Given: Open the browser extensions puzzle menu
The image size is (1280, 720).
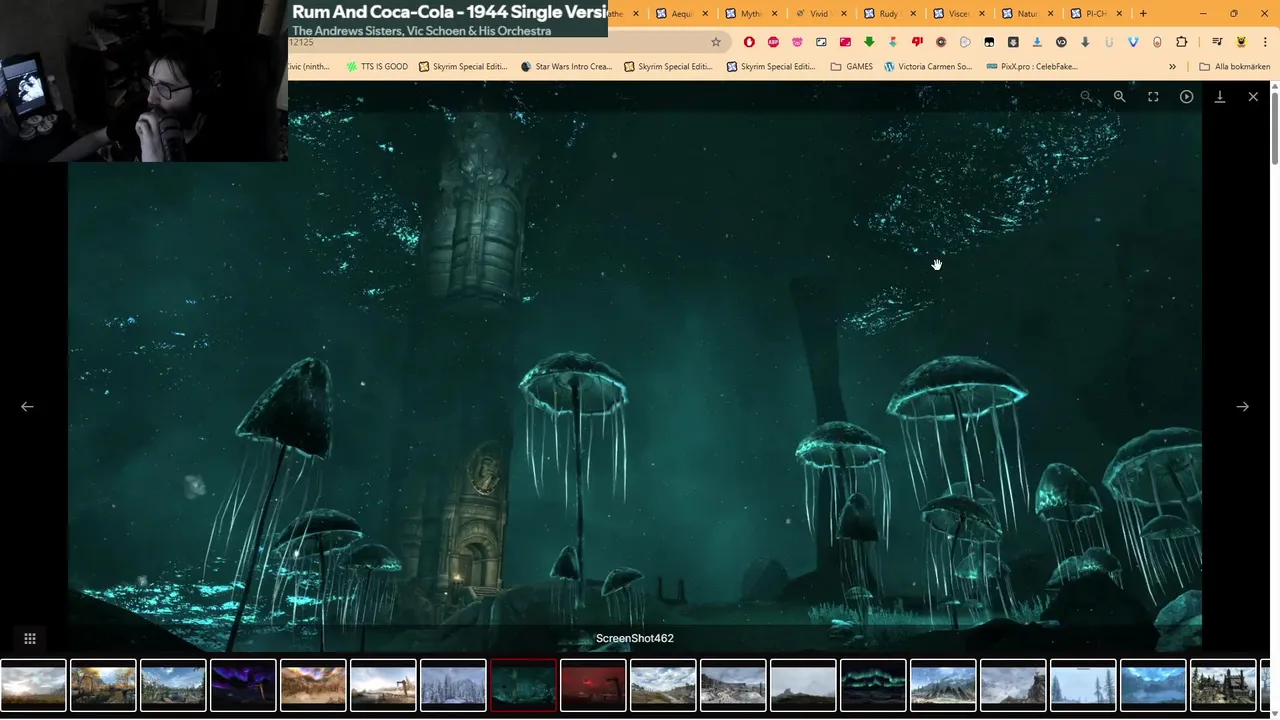Looking at the screenshot, I should click(1181, 42).
